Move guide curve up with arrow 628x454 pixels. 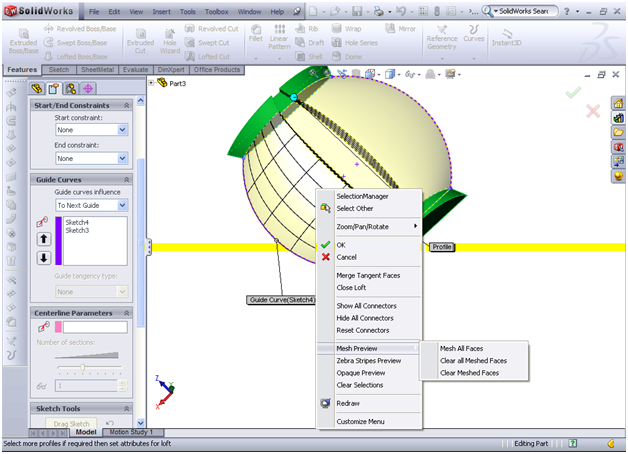click(x=44, y=239)
